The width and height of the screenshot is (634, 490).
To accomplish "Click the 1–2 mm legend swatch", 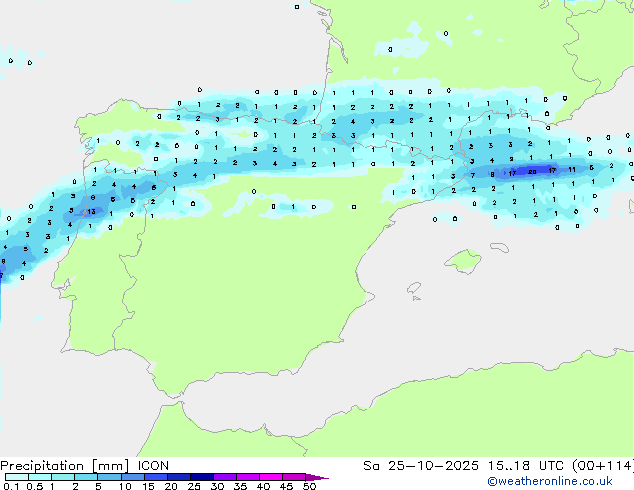I will (x=63, y=477).
